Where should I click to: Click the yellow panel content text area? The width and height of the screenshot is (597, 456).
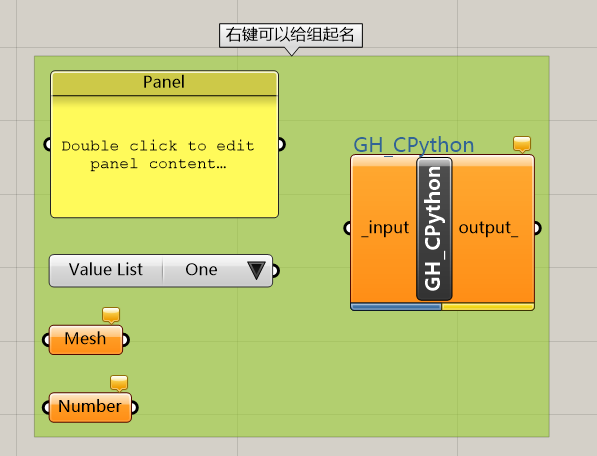pos(164,156)
